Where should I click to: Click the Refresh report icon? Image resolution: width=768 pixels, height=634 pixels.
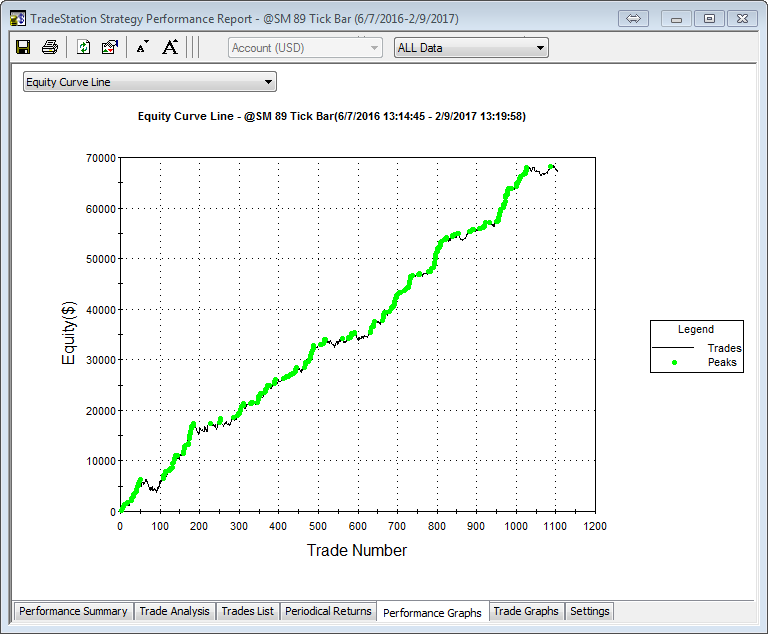tap(84, 47)
